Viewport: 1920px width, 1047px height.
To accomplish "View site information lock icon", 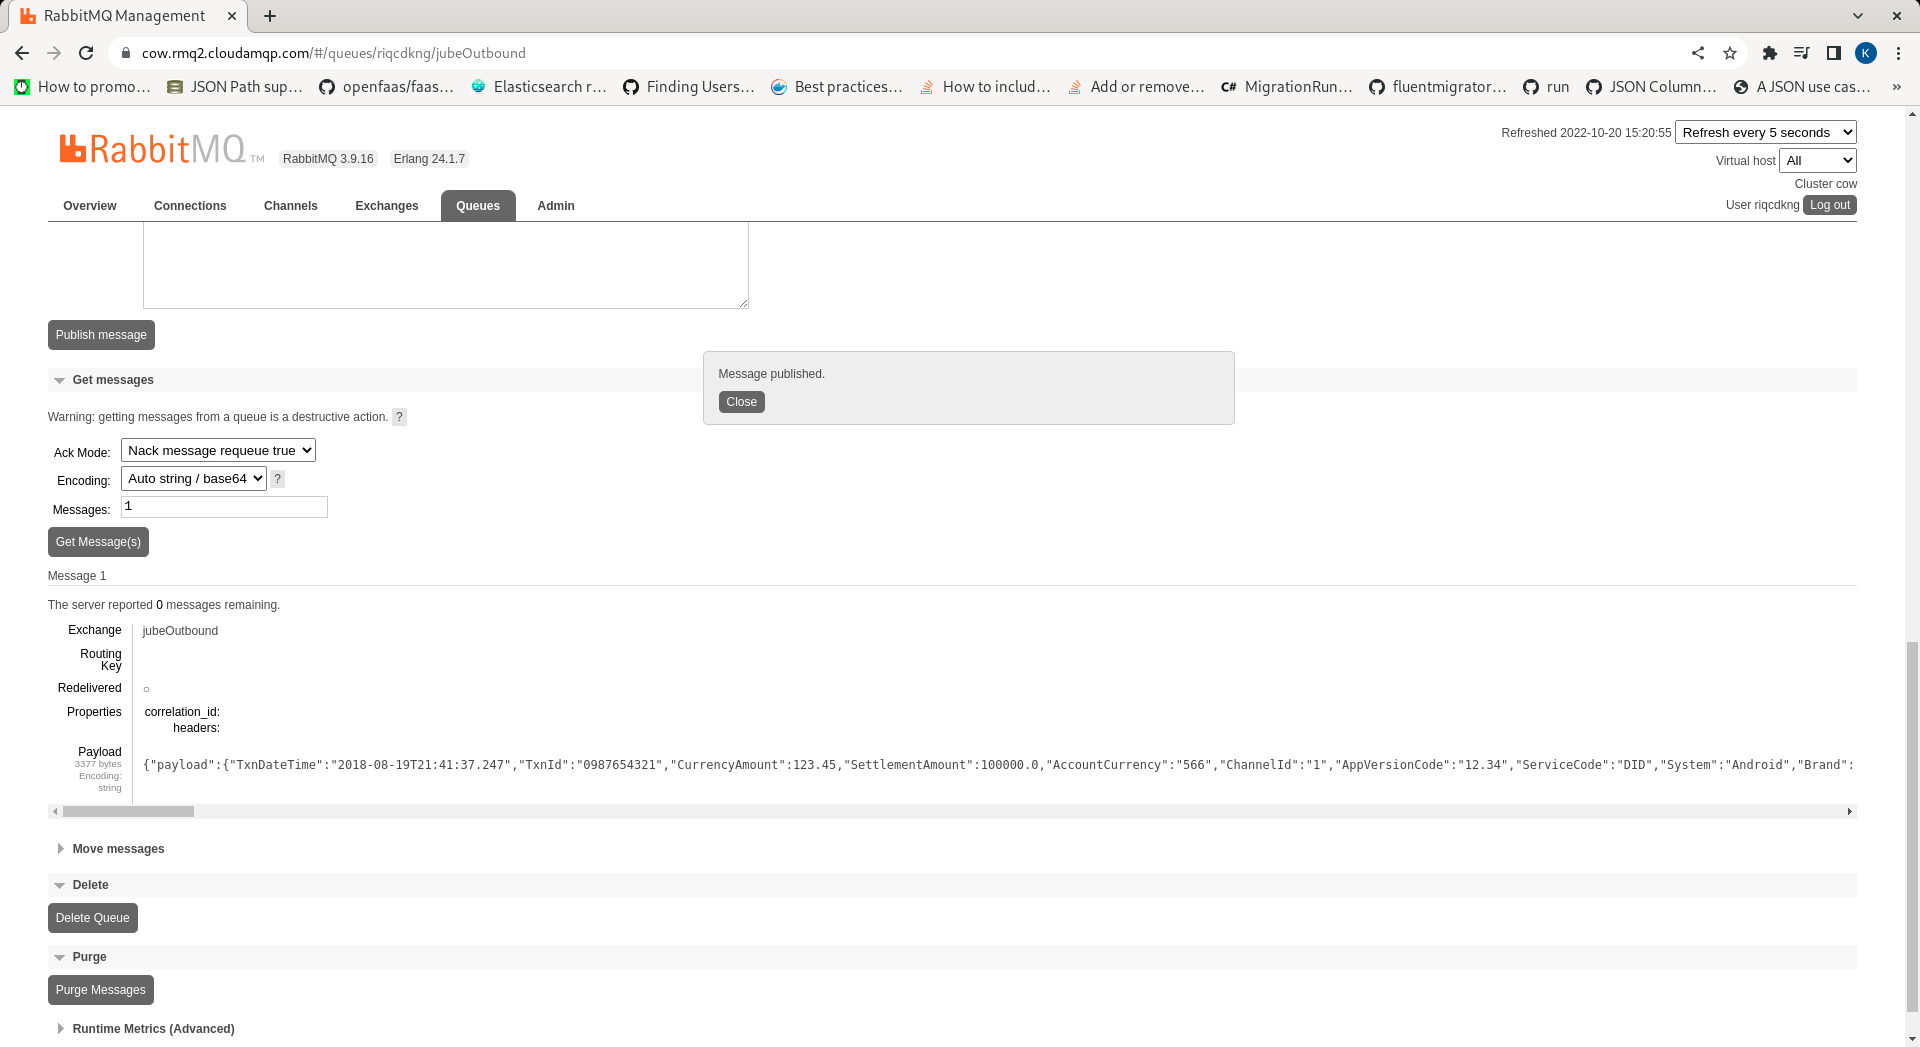I will (124, 53).
